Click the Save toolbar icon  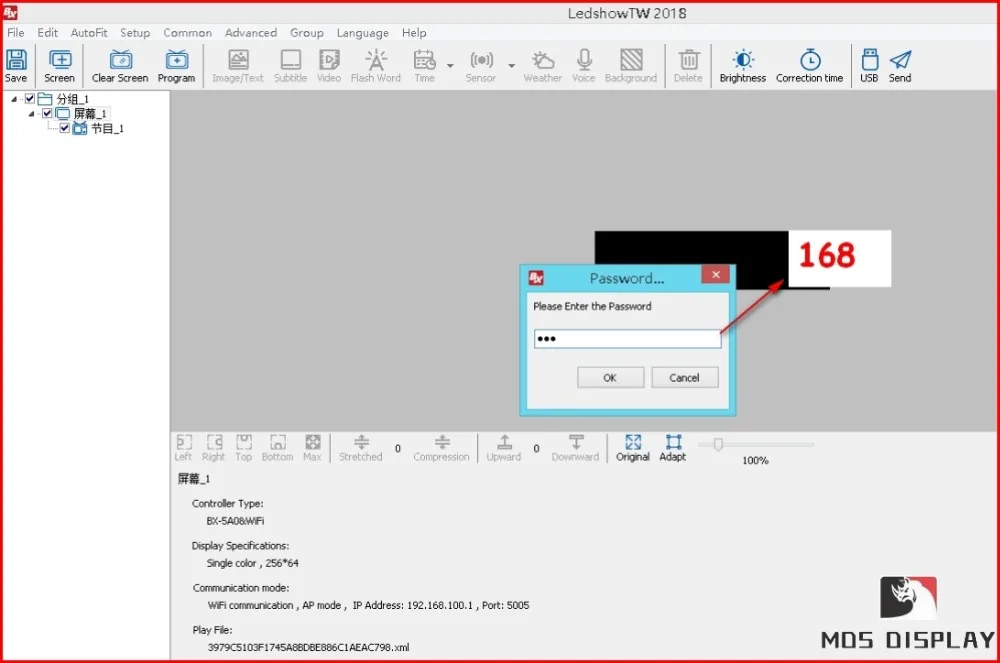(x=16, y=66)
